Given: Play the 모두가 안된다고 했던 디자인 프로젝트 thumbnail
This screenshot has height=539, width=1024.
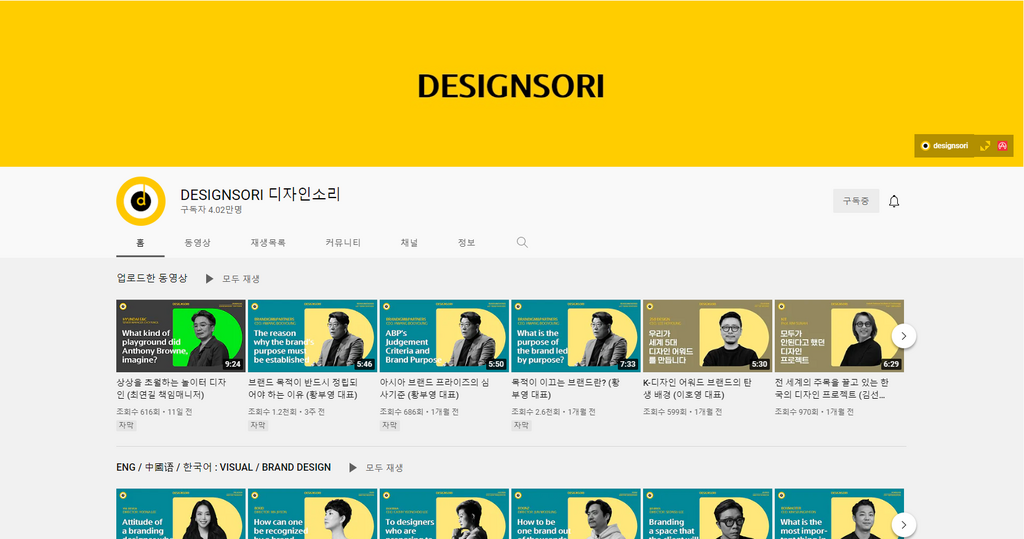Looking at the screenshot, I should coord(839,336).
